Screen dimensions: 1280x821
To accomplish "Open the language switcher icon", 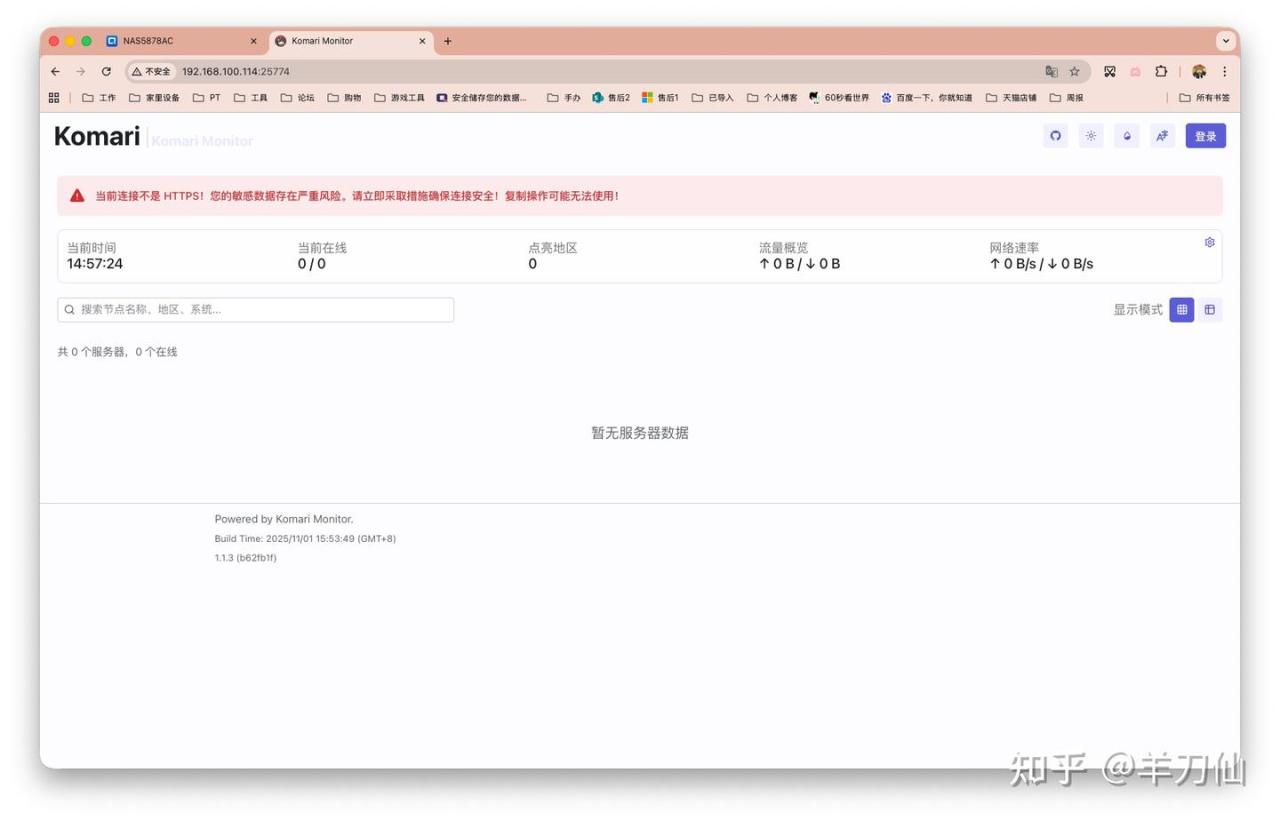I will tap(1162, 137).
